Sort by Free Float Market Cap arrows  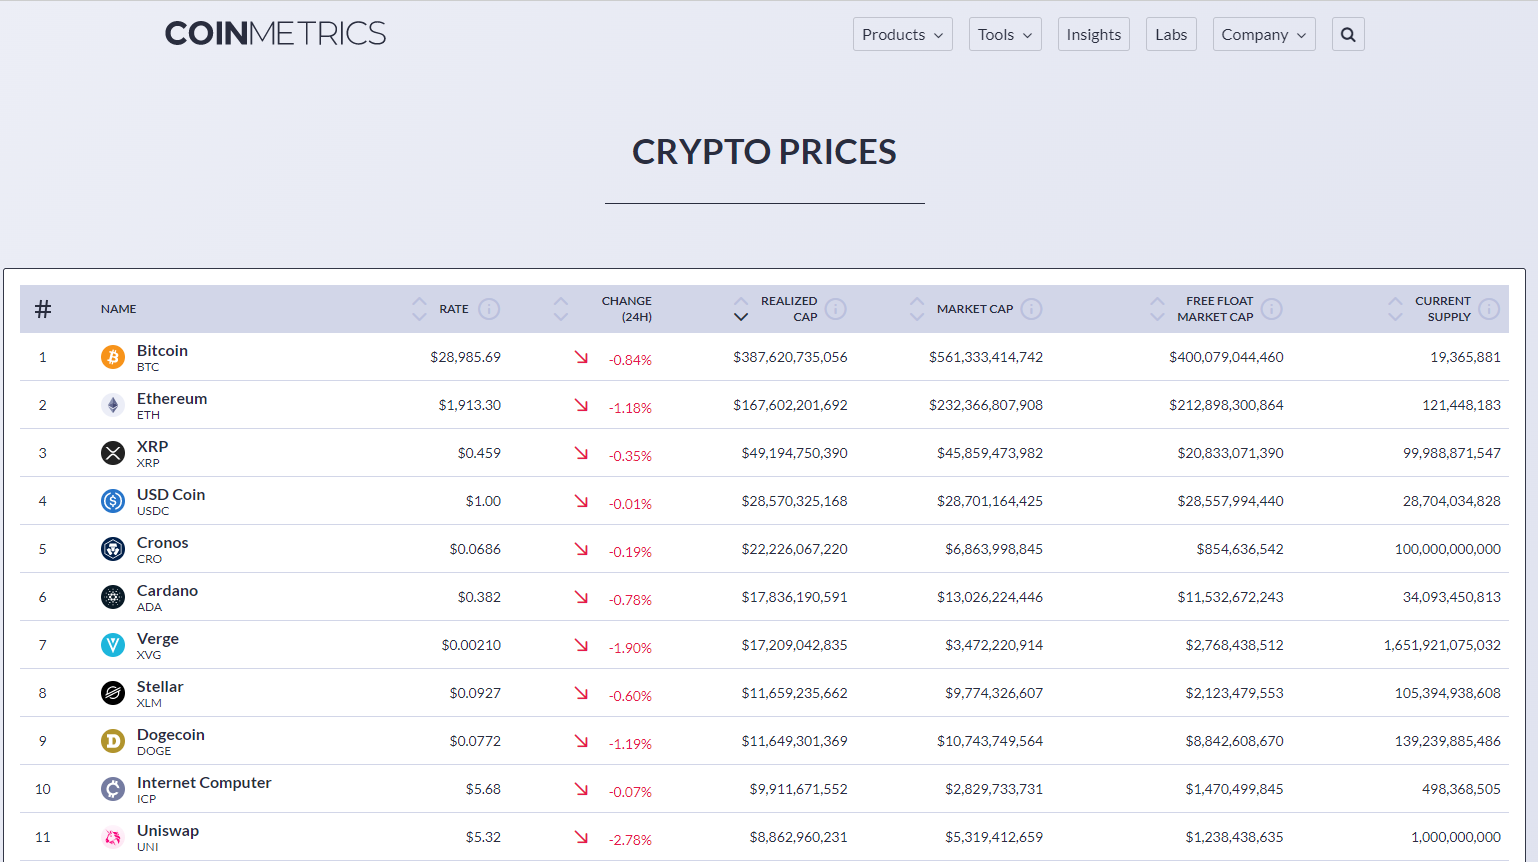(1157, 309)
